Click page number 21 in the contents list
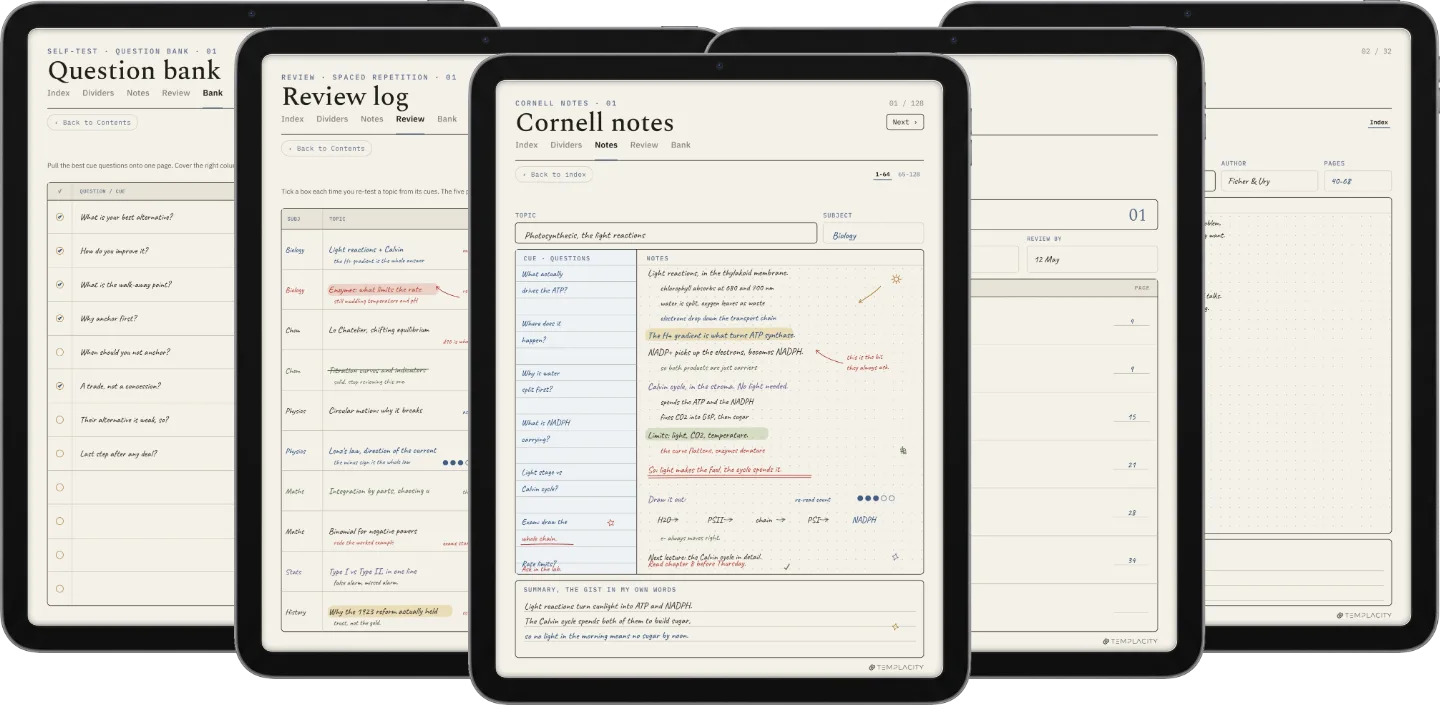 [1132, 465]
